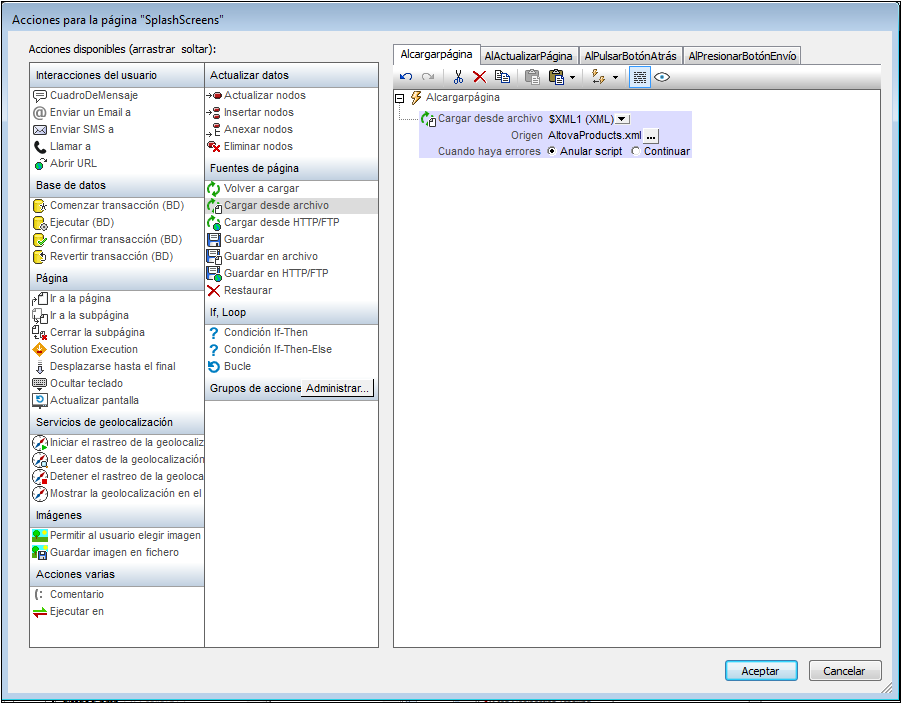Viewport: 902px width, 704px height.
Task: Click the first grayed-out paste icon
Action: click(532, 77)
